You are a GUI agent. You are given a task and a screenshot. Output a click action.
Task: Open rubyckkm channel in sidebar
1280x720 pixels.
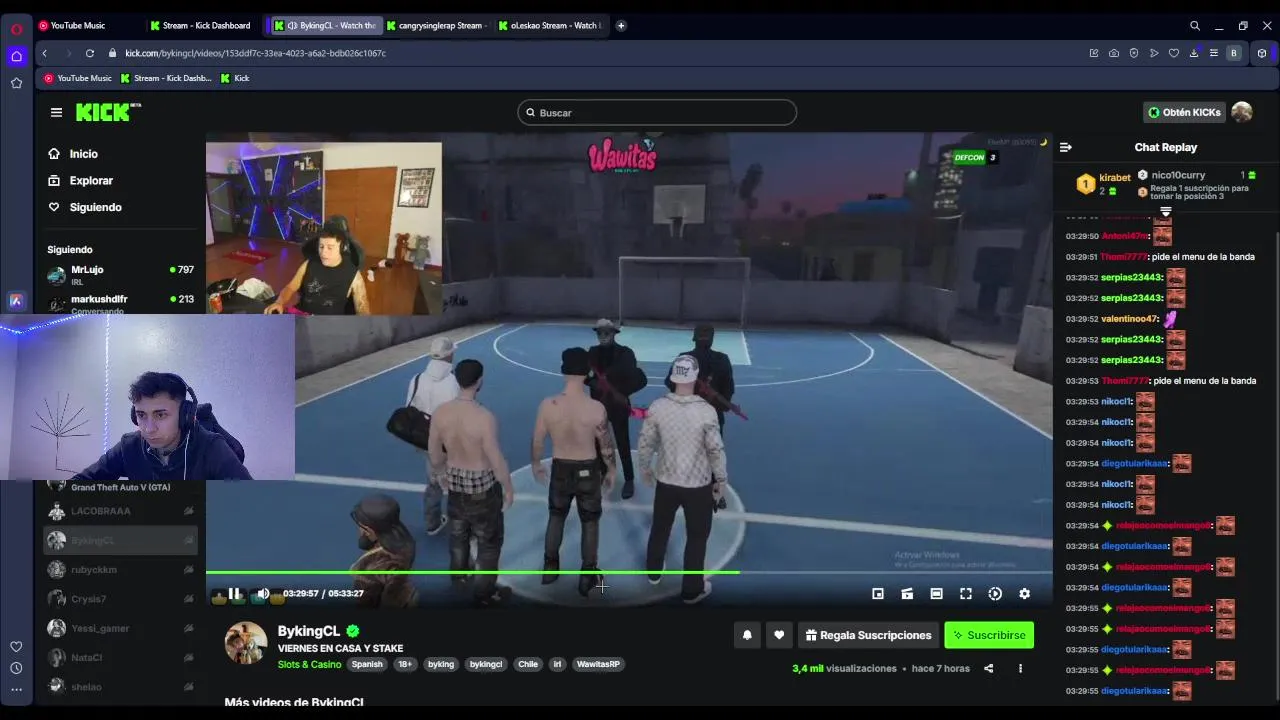click(x=120, y=570)
